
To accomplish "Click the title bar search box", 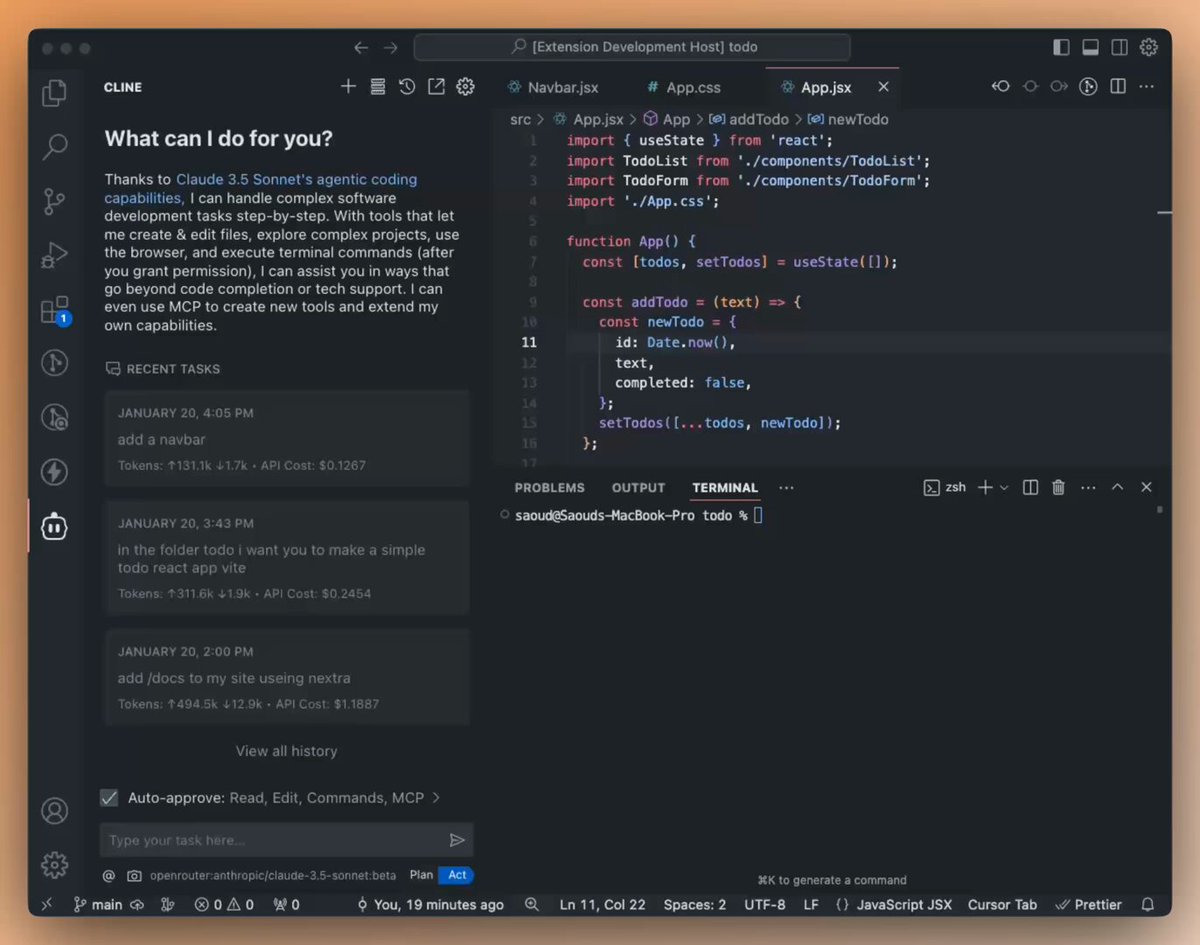I will click(632, 47).
